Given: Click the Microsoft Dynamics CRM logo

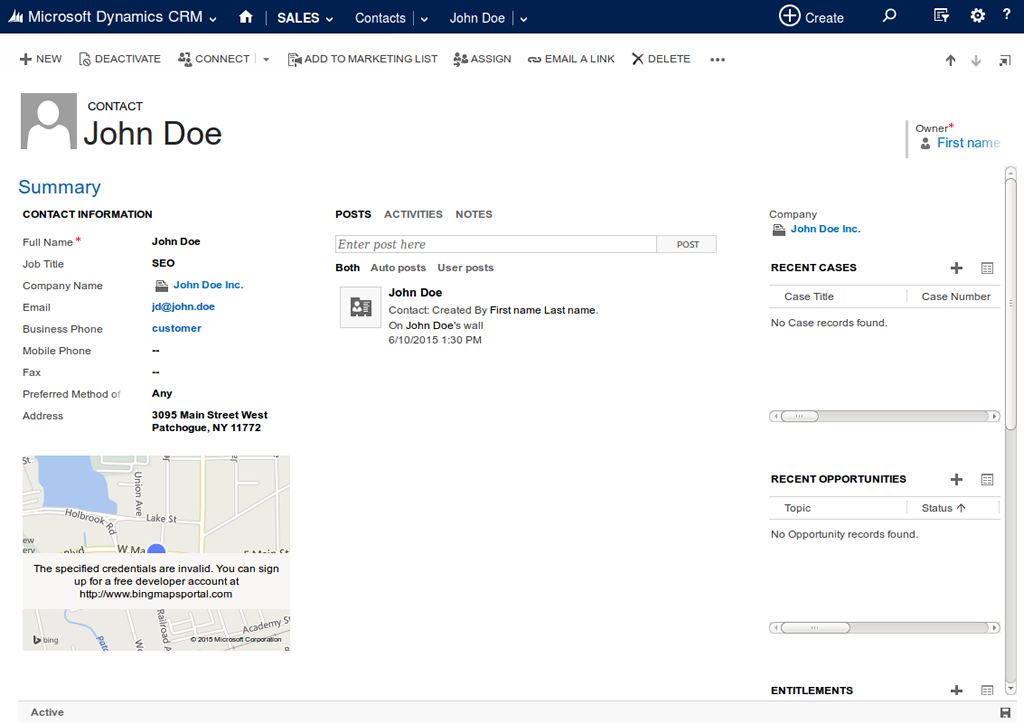Looking at the screenshot, I should (x=16, y=17).
